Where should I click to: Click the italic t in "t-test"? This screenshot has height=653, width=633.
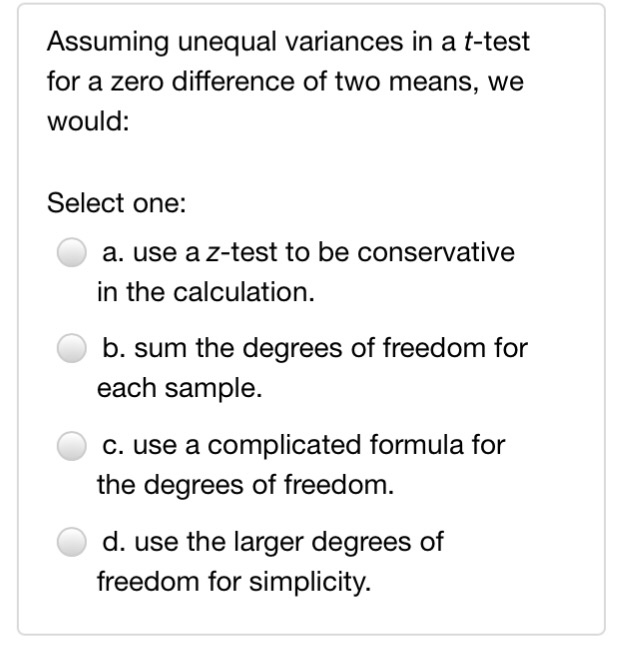[469, 42]
